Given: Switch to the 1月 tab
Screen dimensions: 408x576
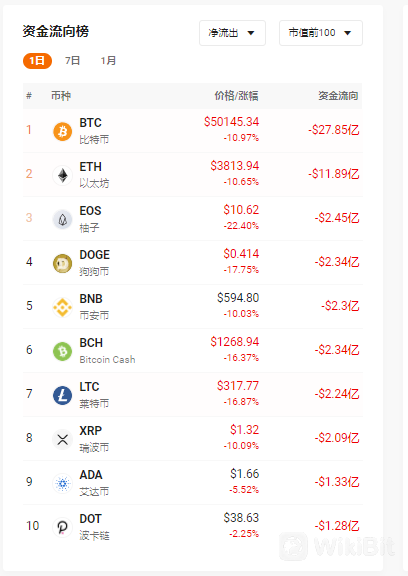Looking at the screenshot, I should pos(108,61).
